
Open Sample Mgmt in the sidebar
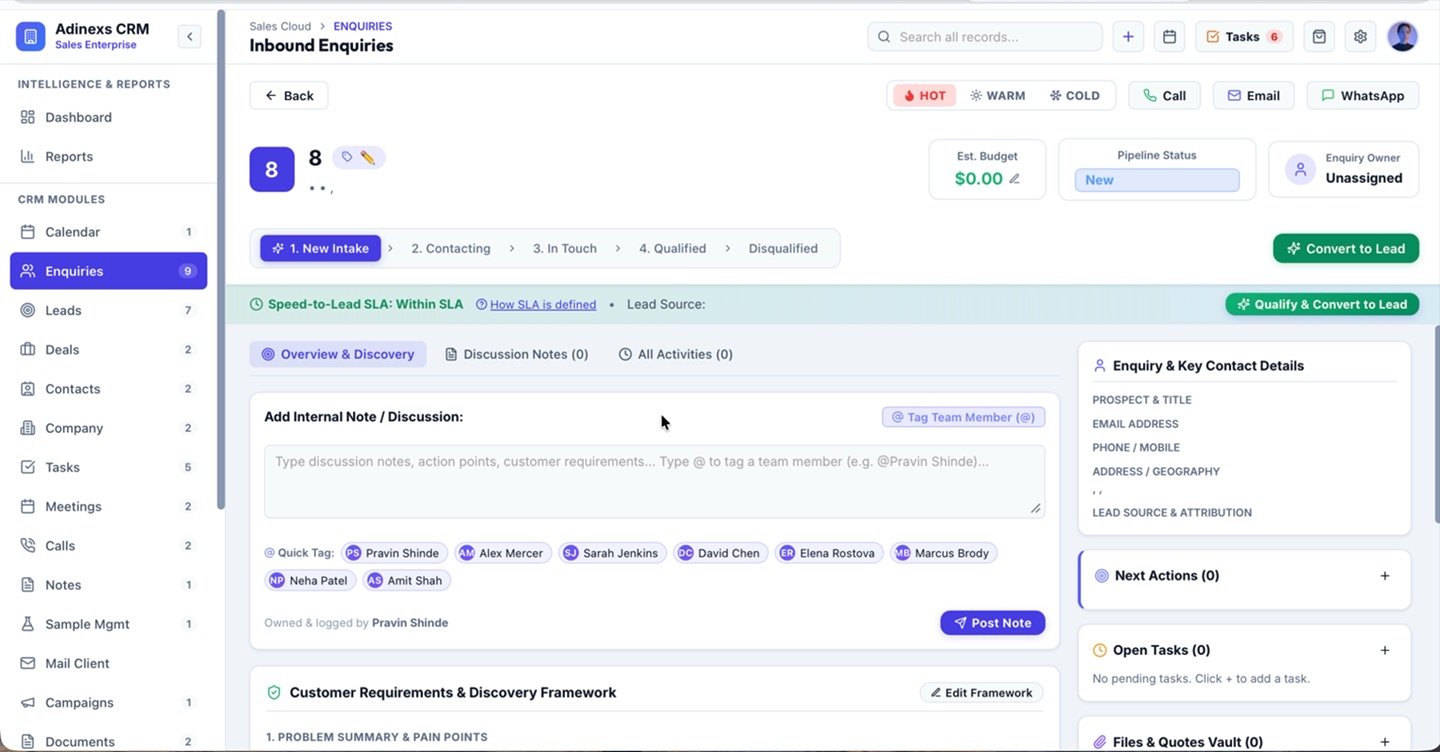click(108, 624)
